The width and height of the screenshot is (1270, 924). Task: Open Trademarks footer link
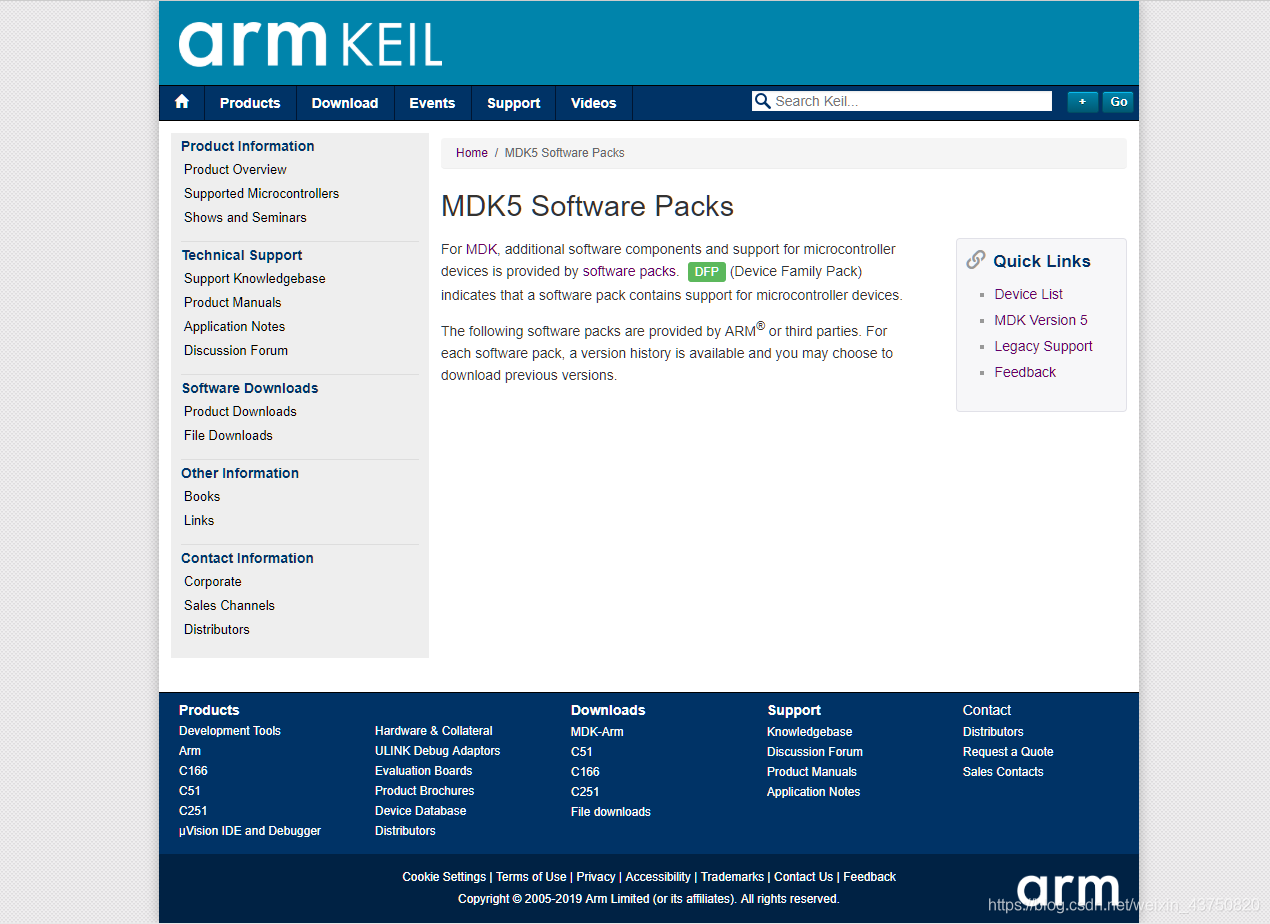click(732, 877)
